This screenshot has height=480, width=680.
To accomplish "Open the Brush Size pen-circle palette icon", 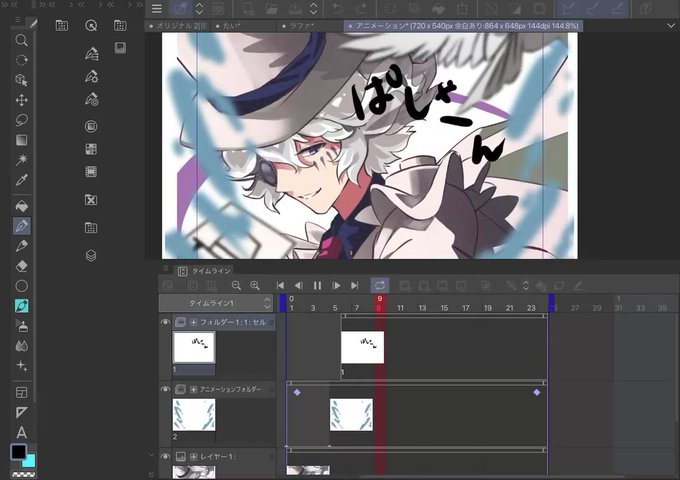I will pyautogui.click(x=91, y=99).
